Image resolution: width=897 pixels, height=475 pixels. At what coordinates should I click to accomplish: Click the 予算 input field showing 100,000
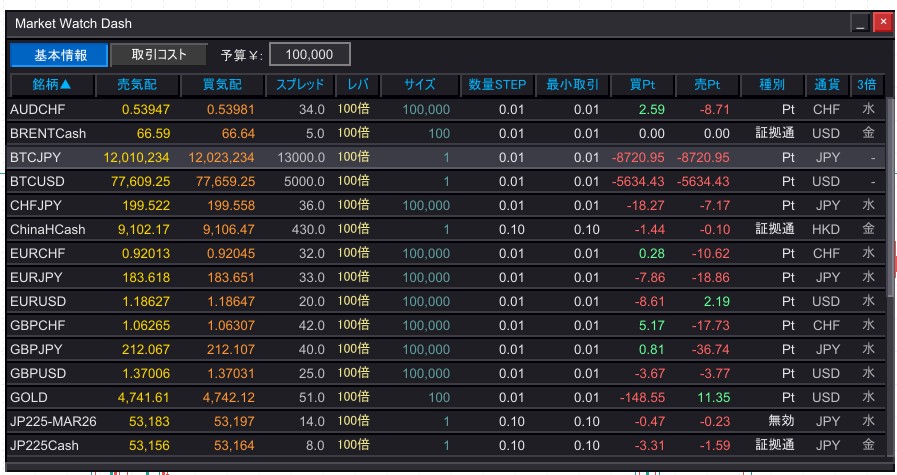[x=310, y=55]
